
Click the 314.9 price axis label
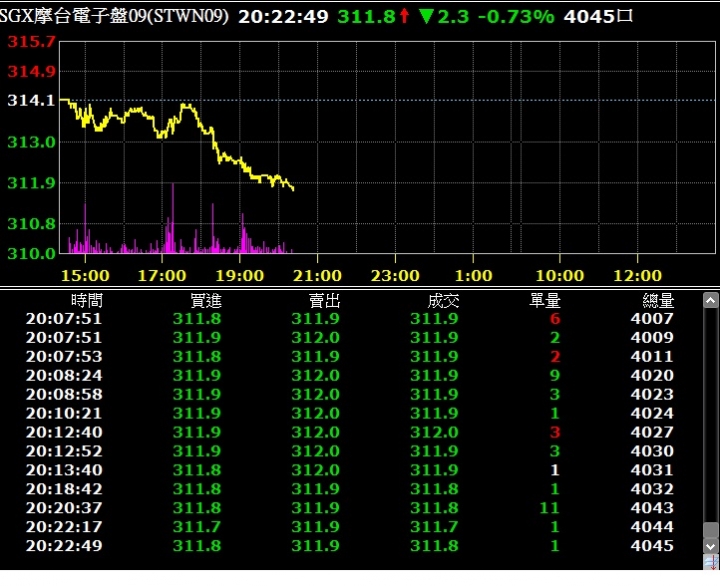(x=31, y=72)
